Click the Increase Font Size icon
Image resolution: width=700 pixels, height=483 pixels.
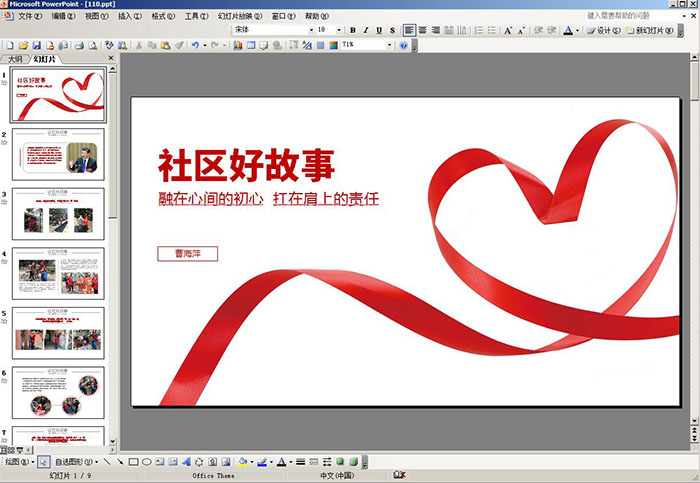pos(508,31)
